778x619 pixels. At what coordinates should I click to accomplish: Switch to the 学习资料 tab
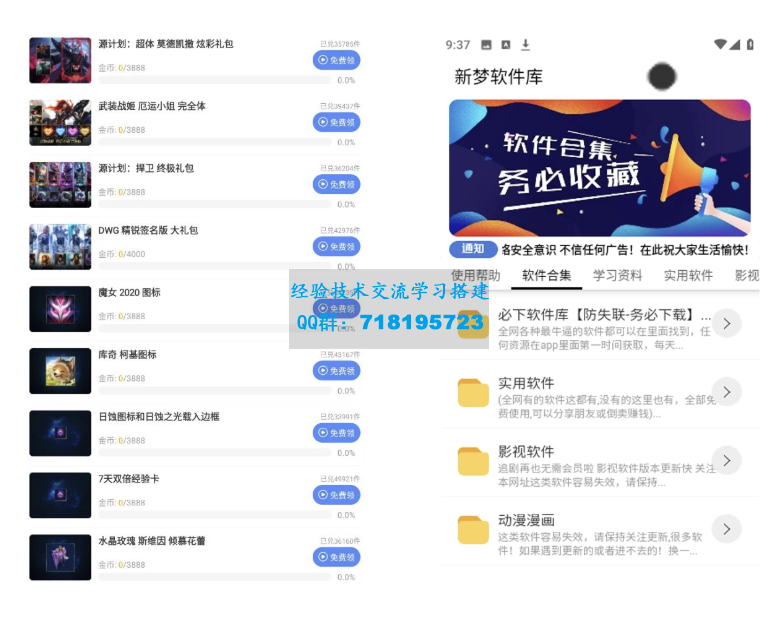click(617, 276)
